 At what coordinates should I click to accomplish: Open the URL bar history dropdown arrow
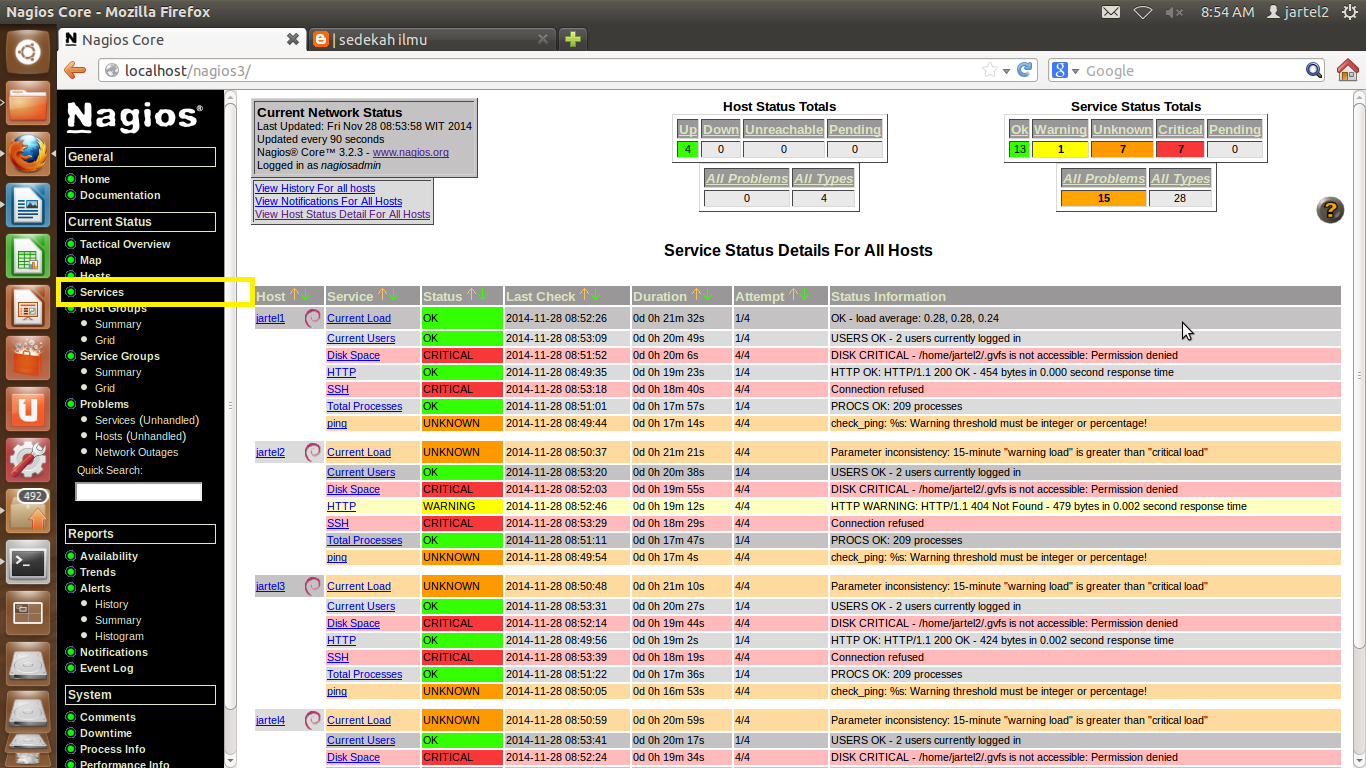[x=1007, y=71]
